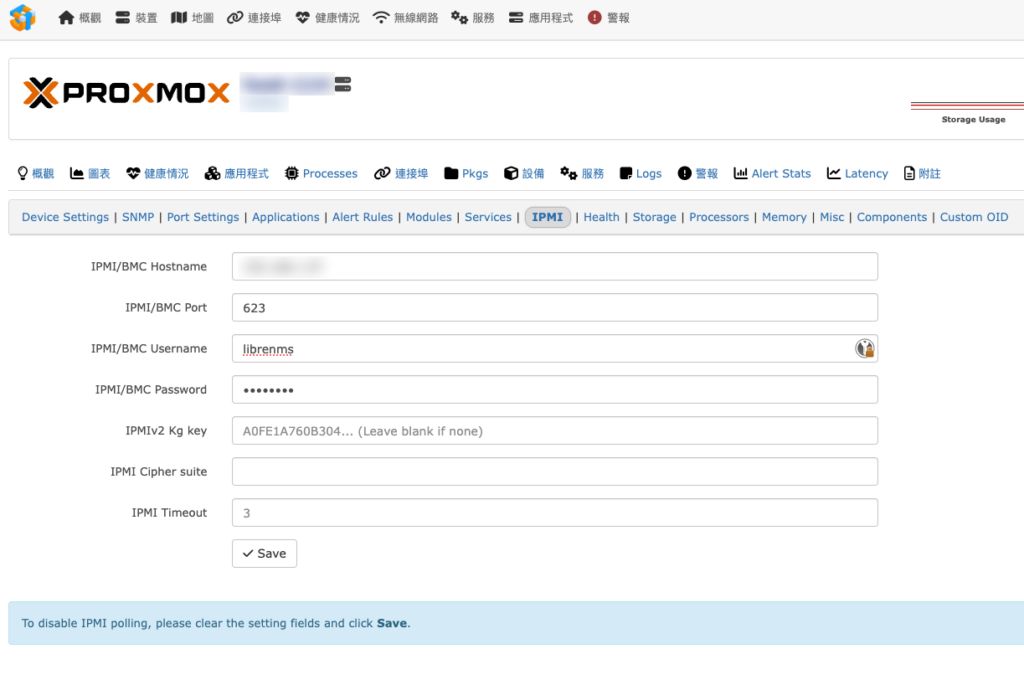
Task: Click the server icon beside device name
Action: [x=343, y=84]
